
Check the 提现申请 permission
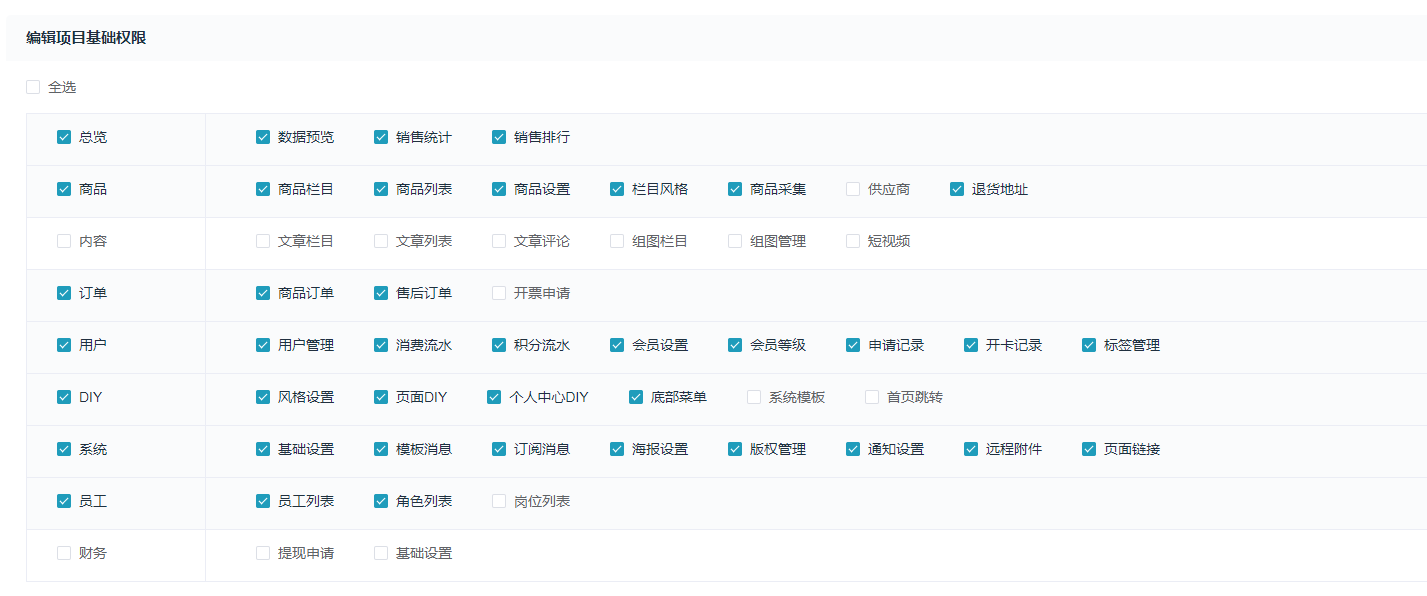(x=263, y=553)
